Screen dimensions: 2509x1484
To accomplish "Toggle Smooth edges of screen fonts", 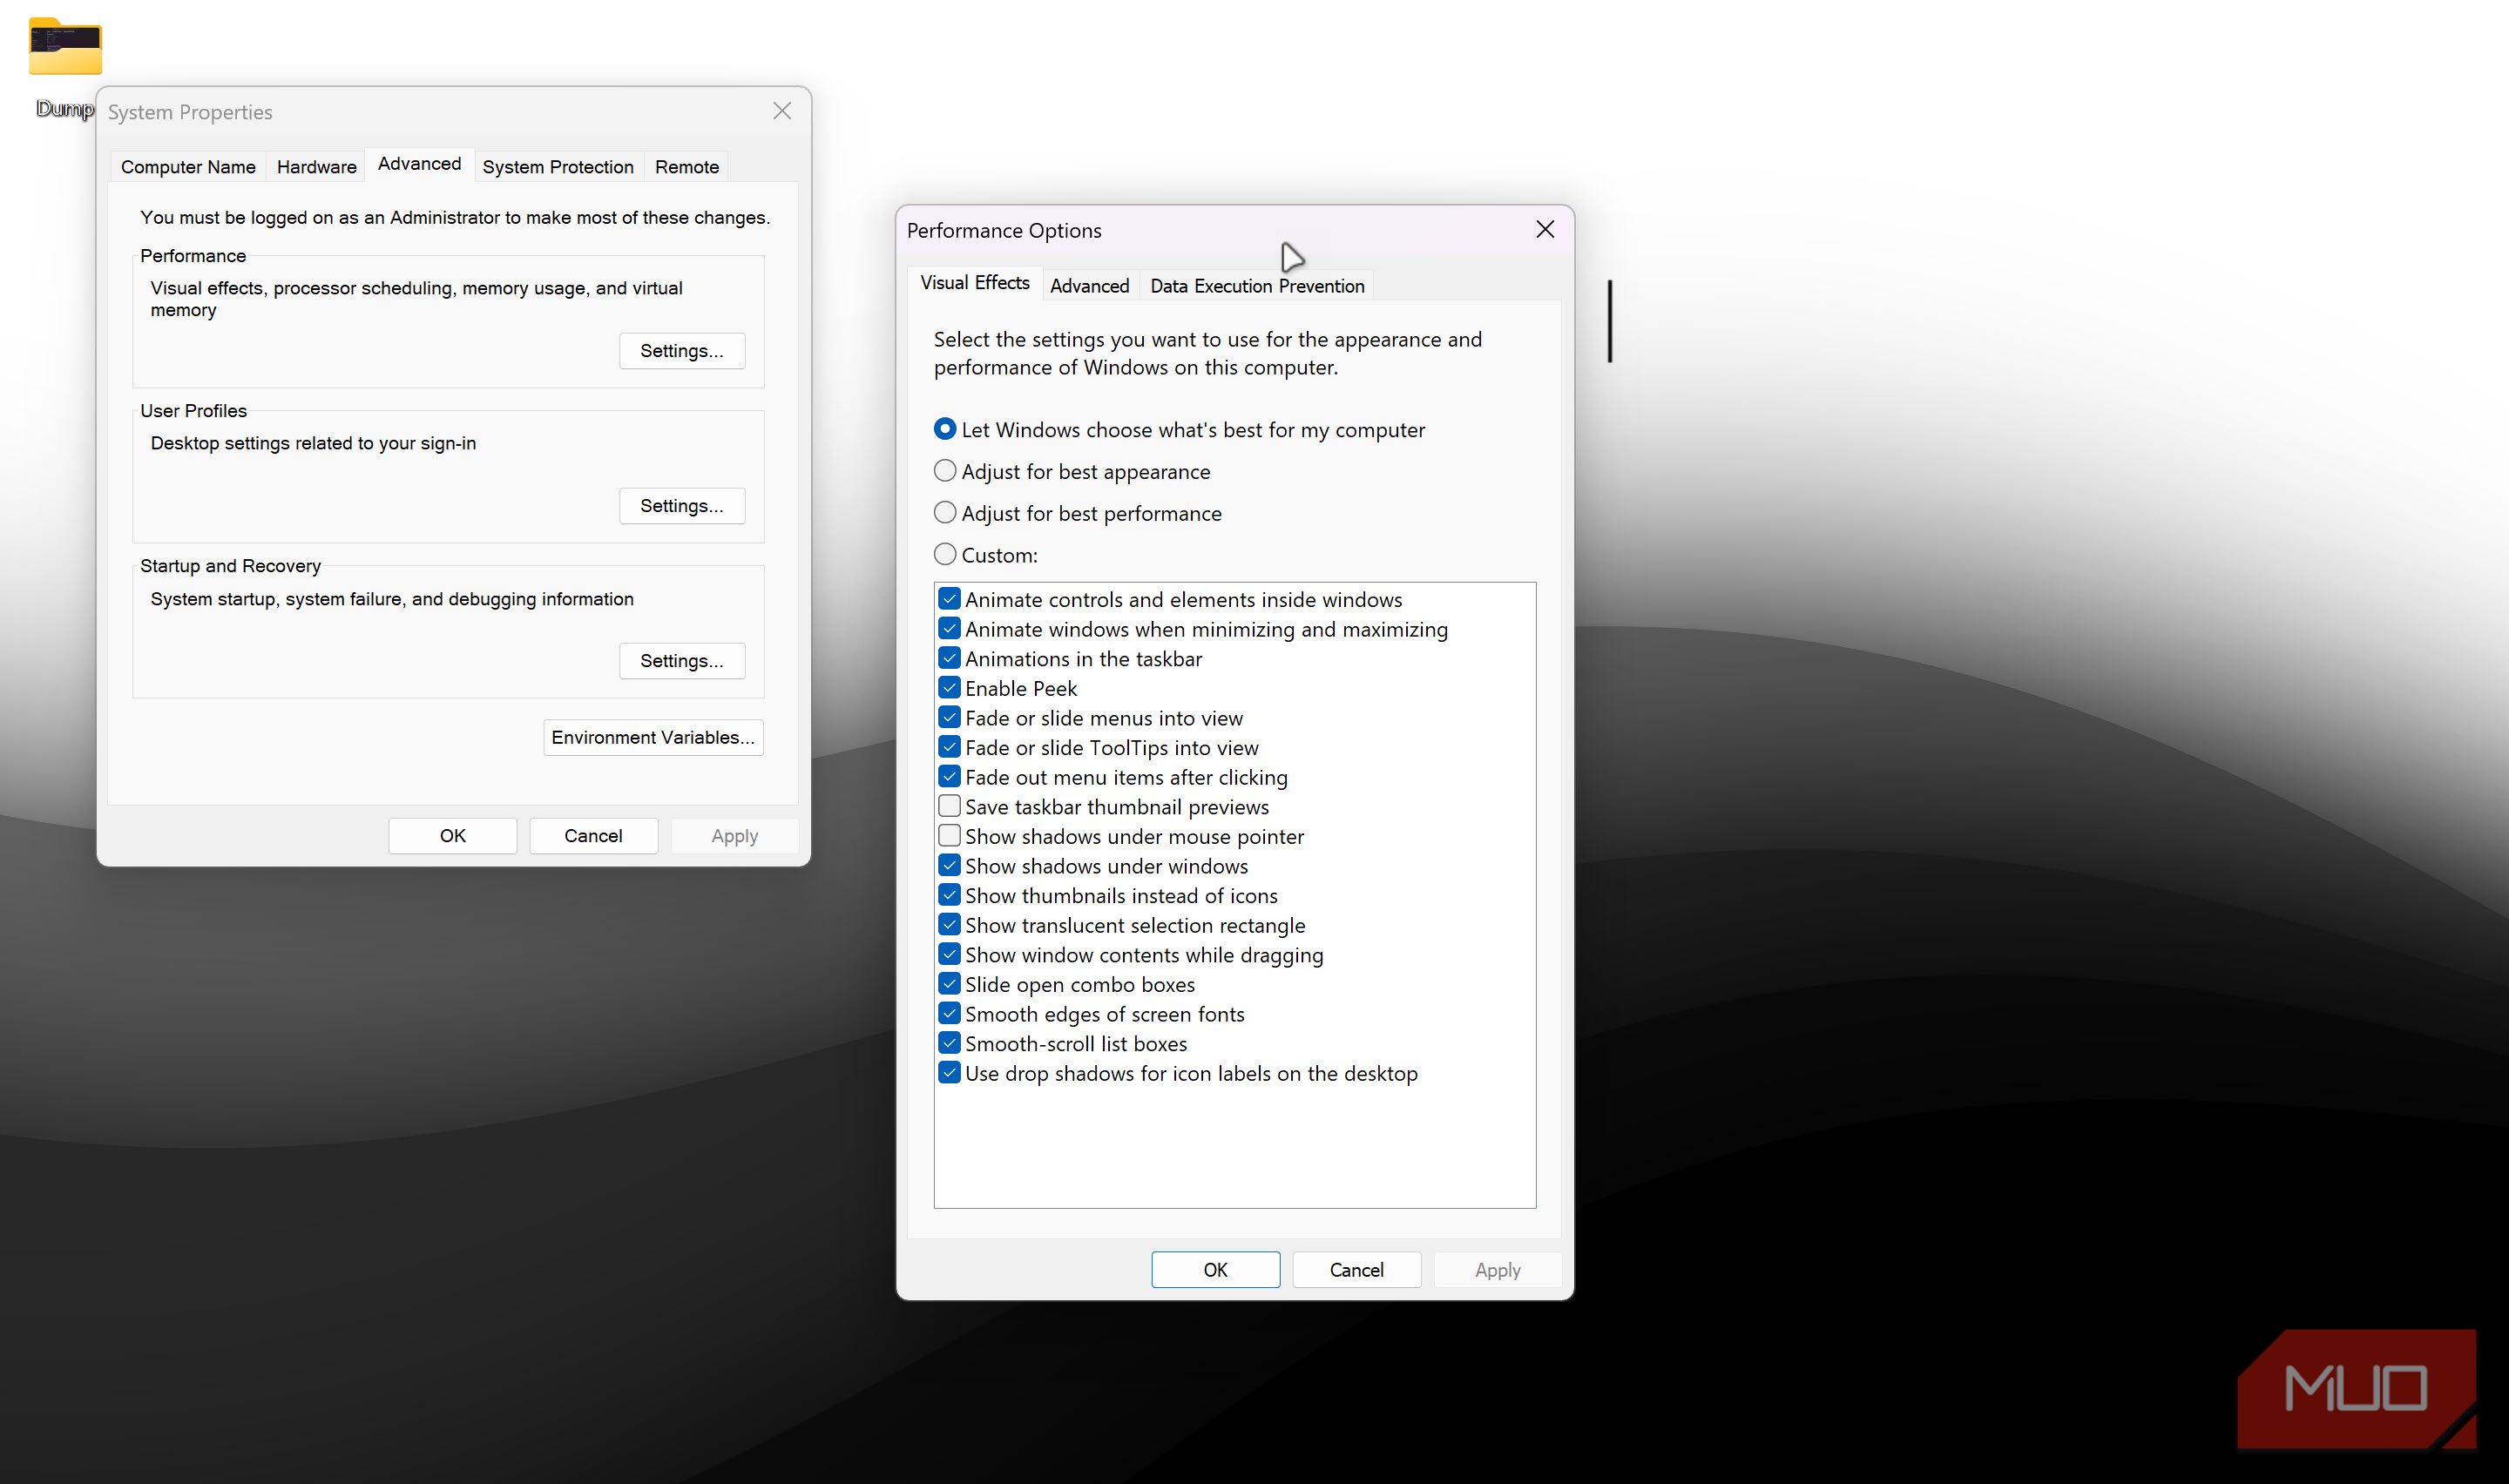I will [949, 1014].
